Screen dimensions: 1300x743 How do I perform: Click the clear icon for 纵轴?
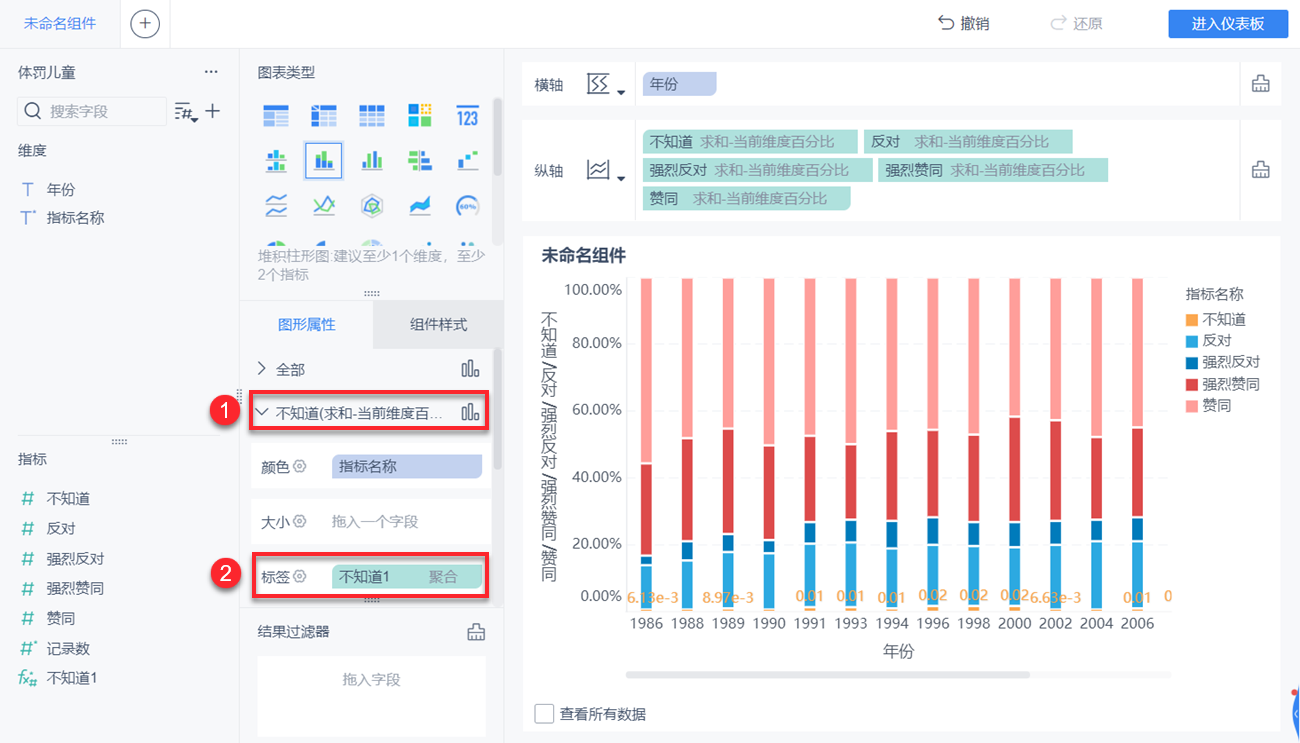tap(1261, 170)
